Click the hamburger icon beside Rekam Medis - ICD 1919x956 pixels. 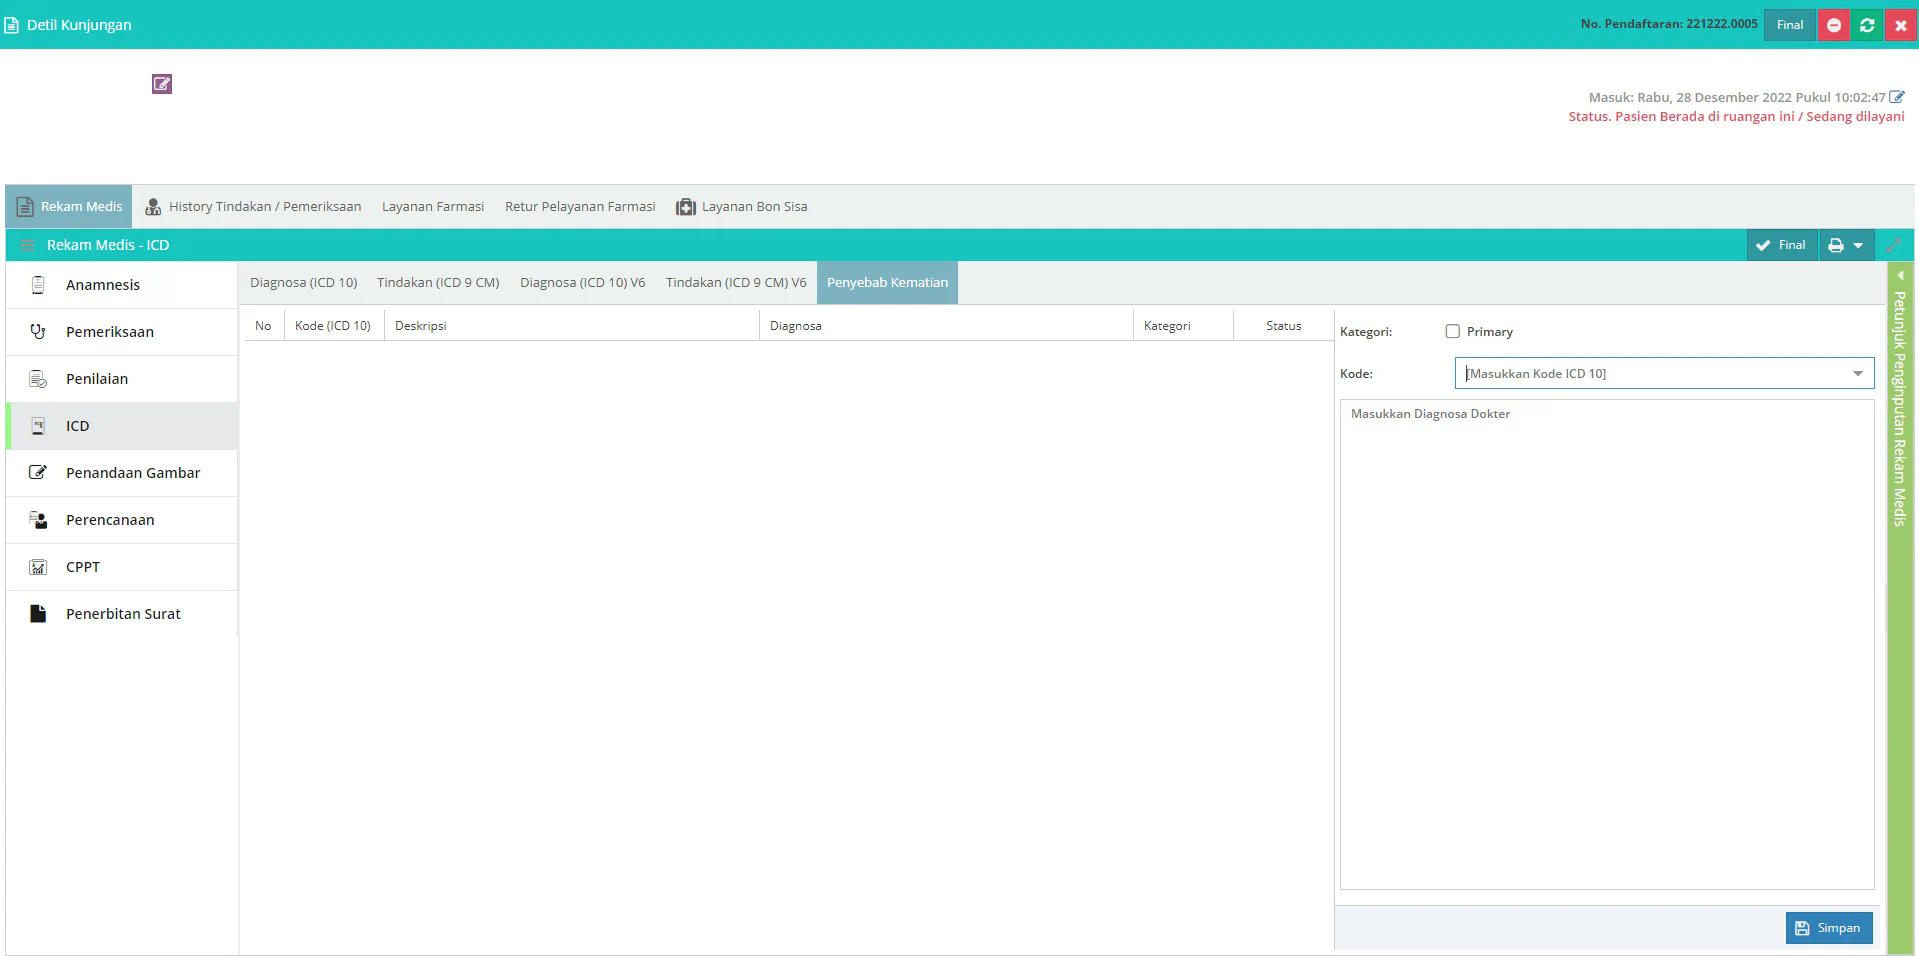click(x=28, y=245)
